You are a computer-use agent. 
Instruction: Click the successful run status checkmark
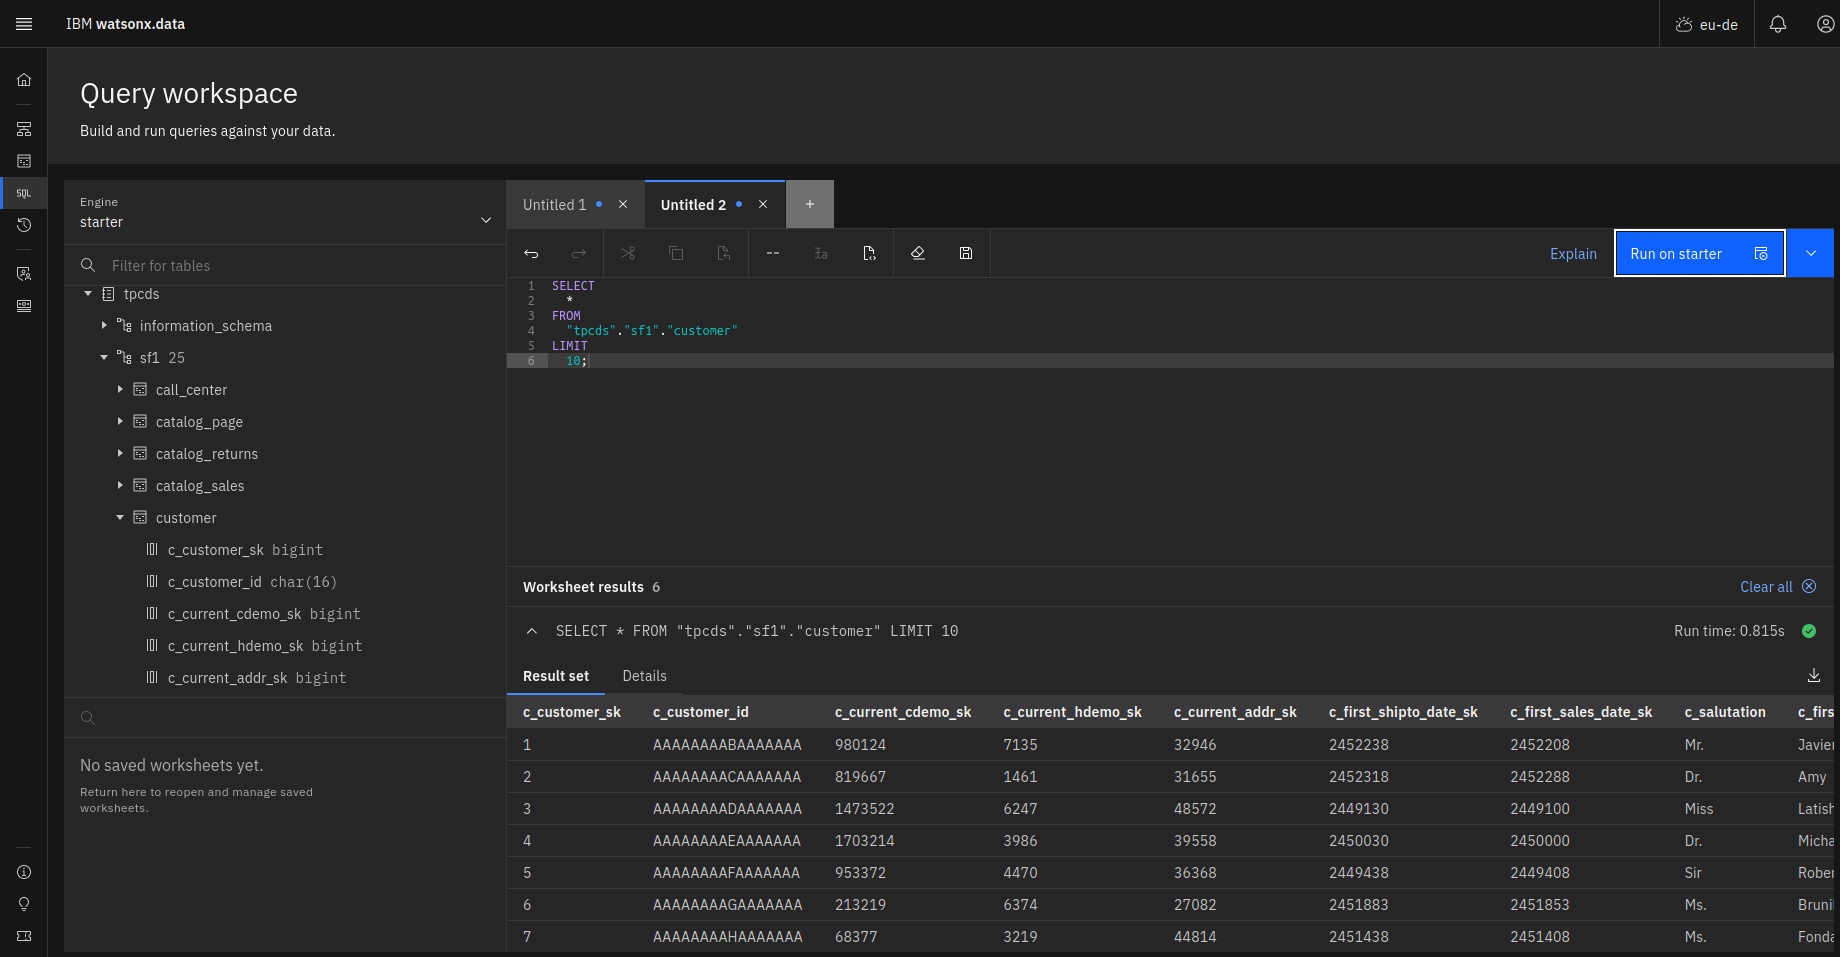[1809, 631]
